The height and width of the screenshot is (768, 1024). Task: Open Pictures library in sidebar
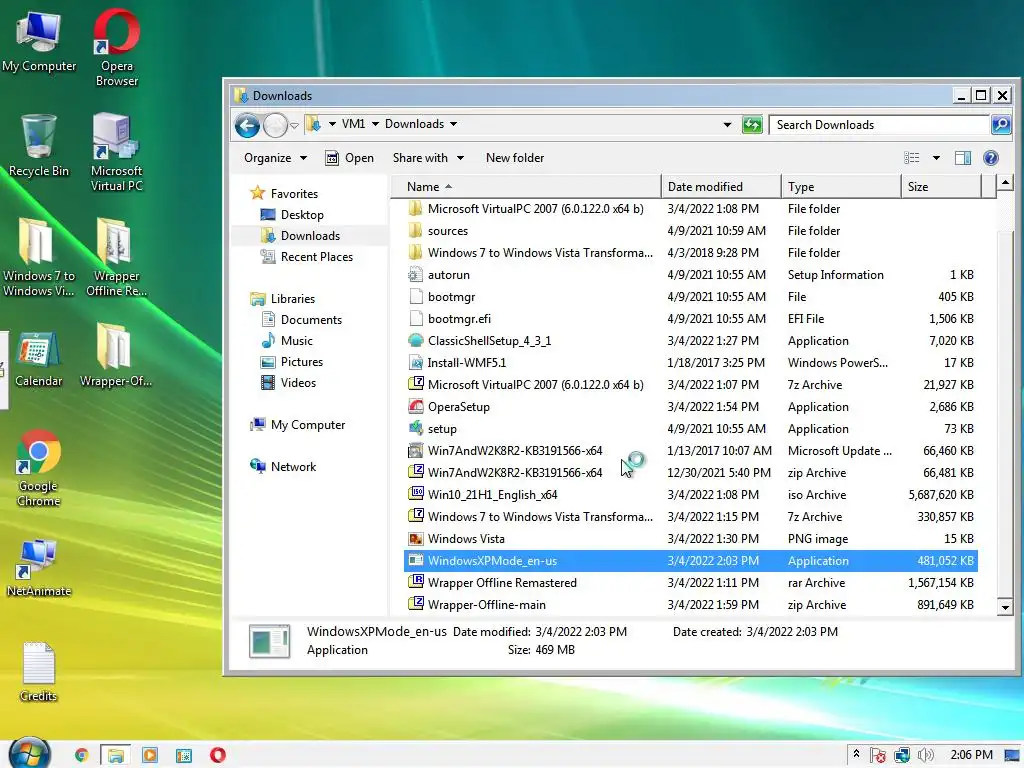pyautogui.click(x=291, y=361)
